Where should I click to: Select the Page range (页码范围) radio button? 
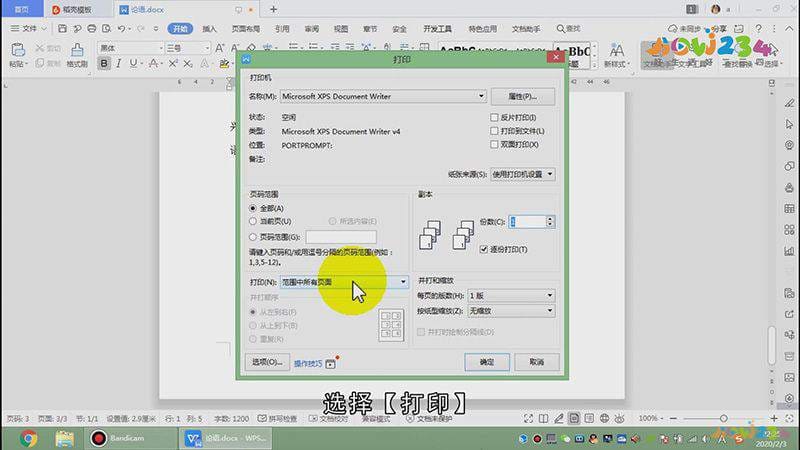[x=253, y=237]
